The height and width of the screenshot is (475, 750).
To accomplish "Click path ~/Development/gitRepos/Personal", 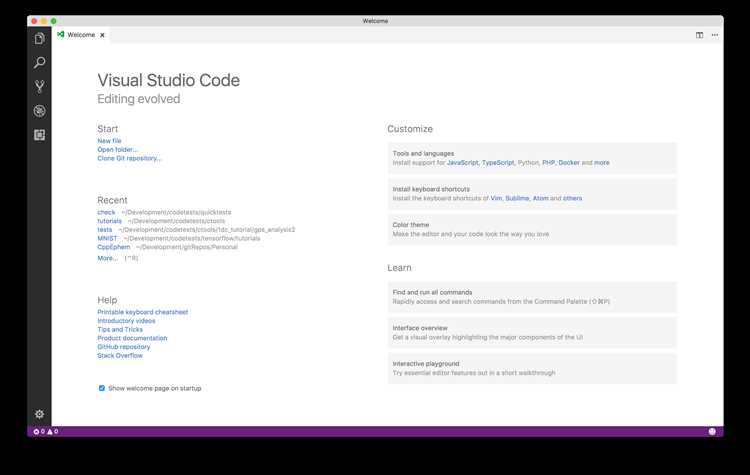I will [x=187, y=247].
